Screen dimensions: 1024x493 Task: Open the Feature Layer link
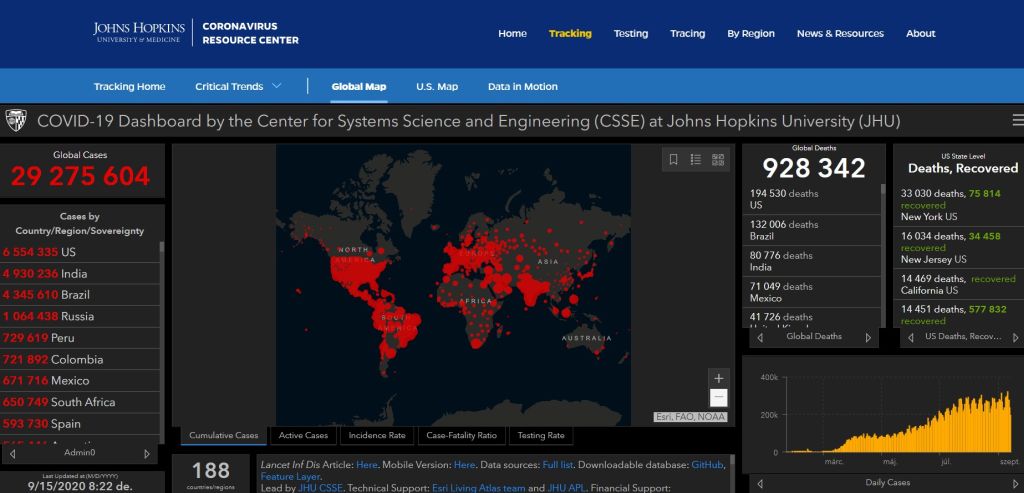[290, 477]
